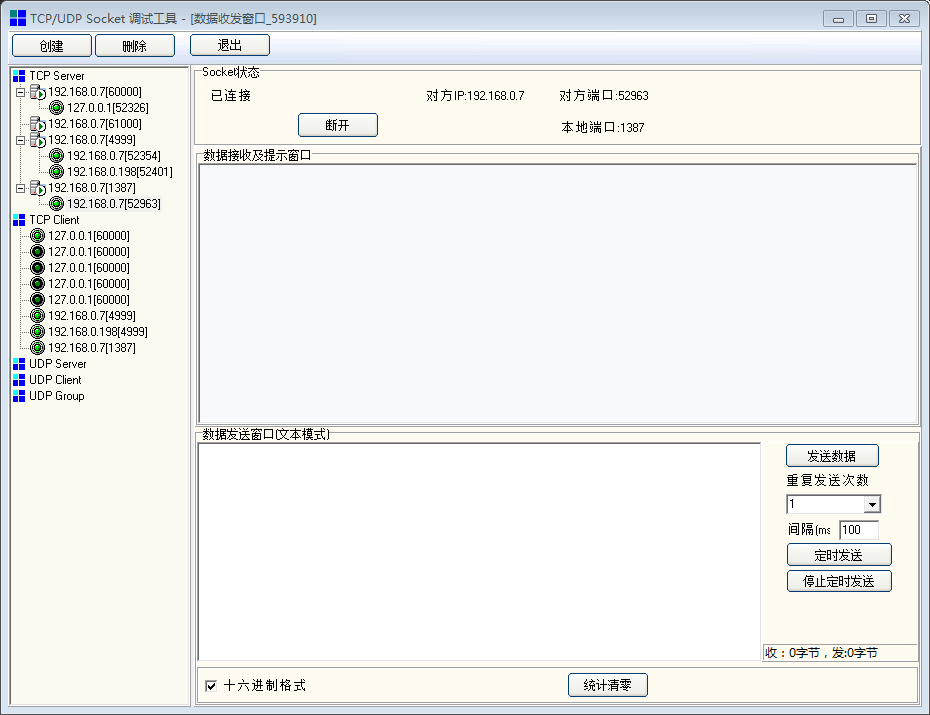
Task: Click the 创建 button
Action: (x=52, y=46)
